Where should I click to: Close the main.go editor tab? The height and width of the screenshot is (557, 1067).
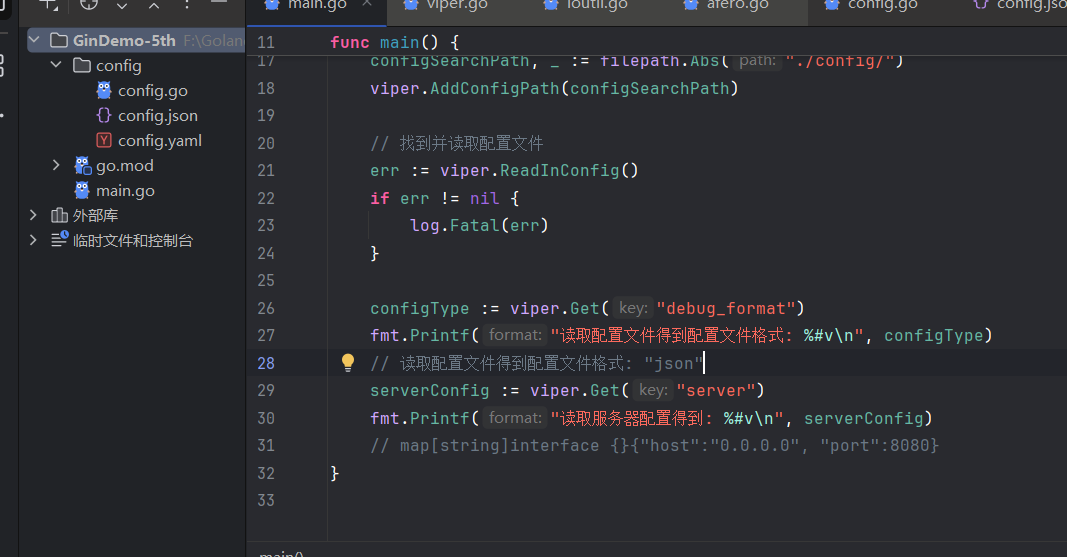coord(368,5)
